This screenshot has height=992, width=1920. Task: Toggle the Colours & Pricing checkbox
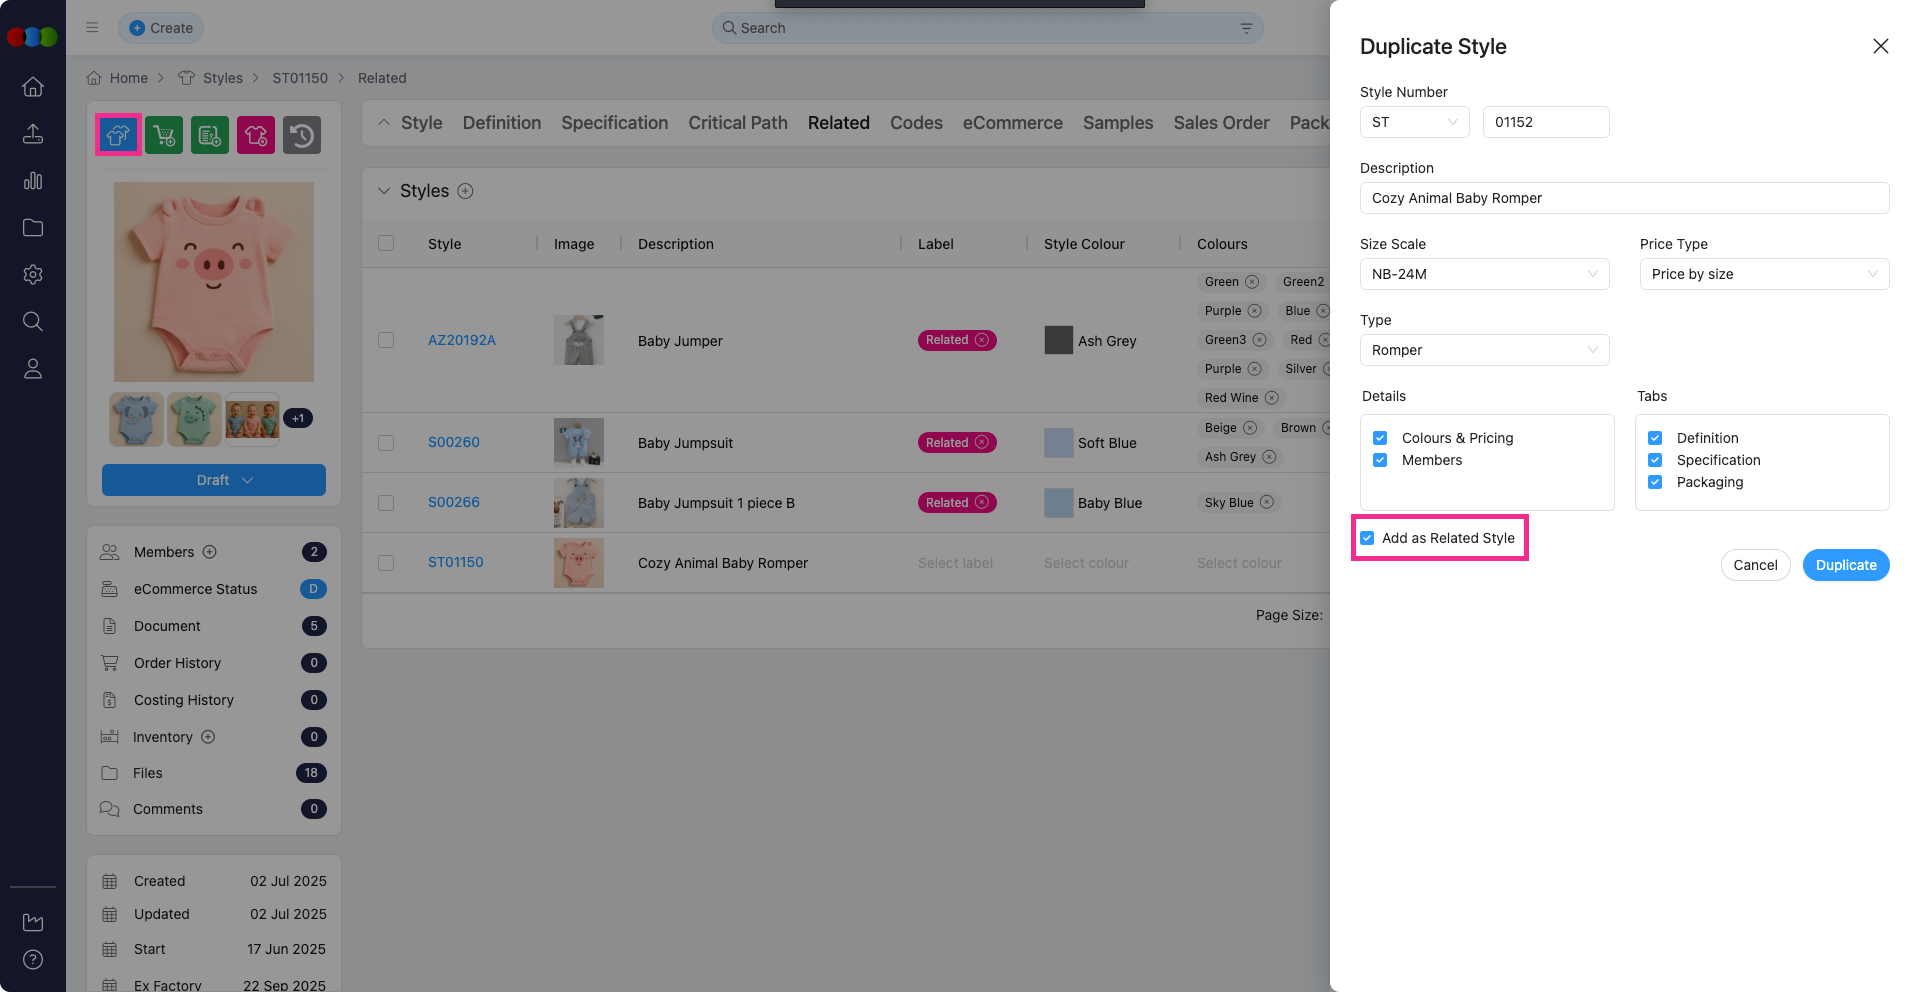1380,438
